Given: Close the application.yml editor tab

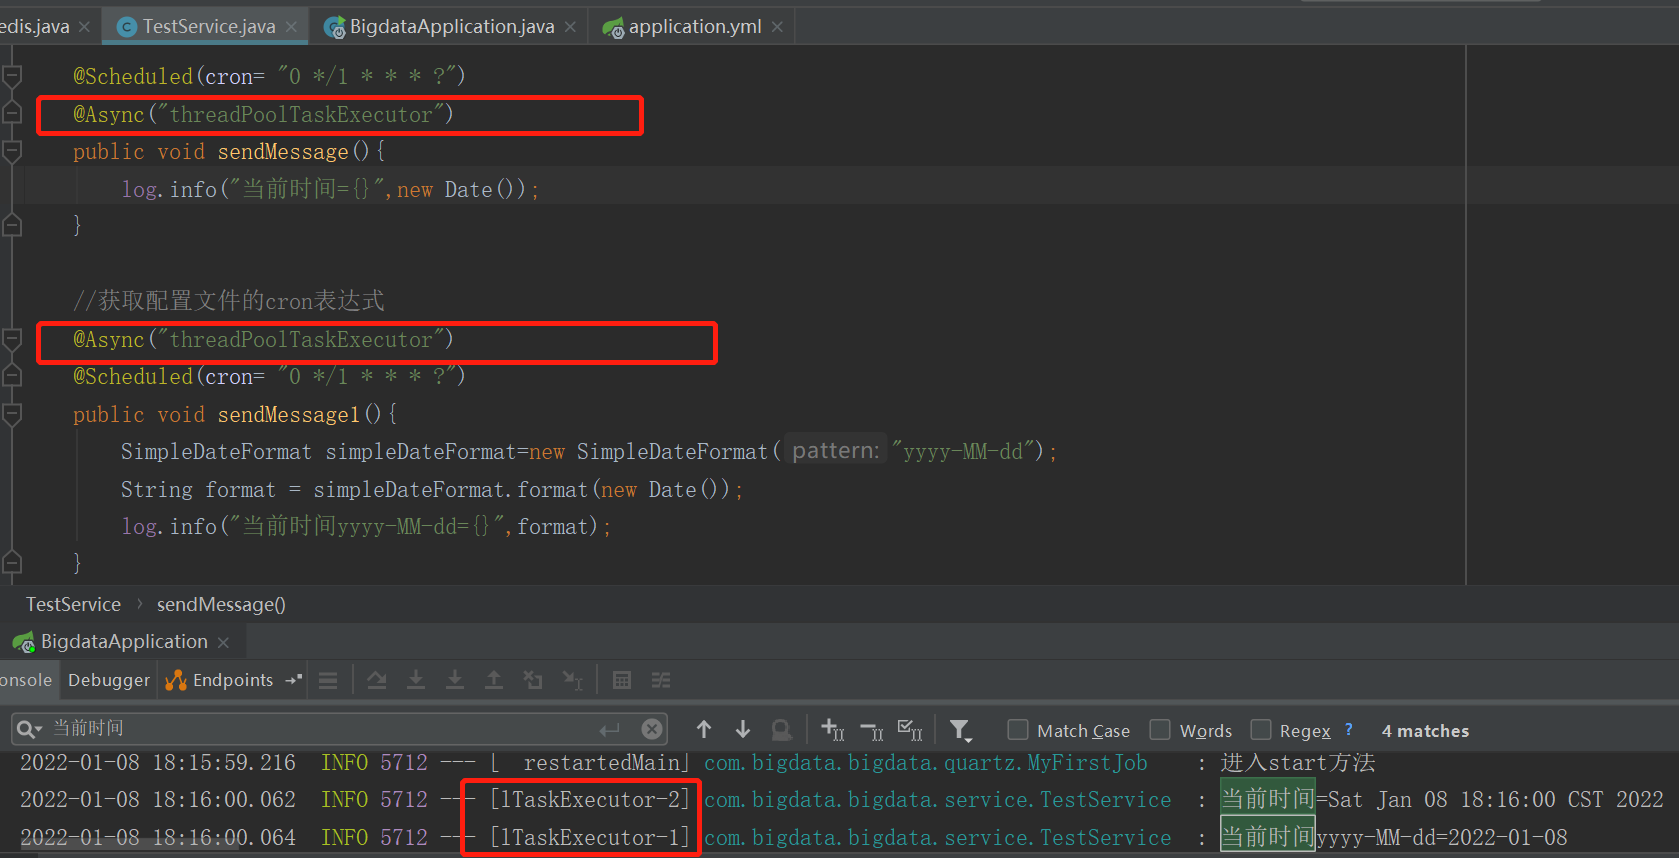Looking at the screenshot, I should (777, 27).
